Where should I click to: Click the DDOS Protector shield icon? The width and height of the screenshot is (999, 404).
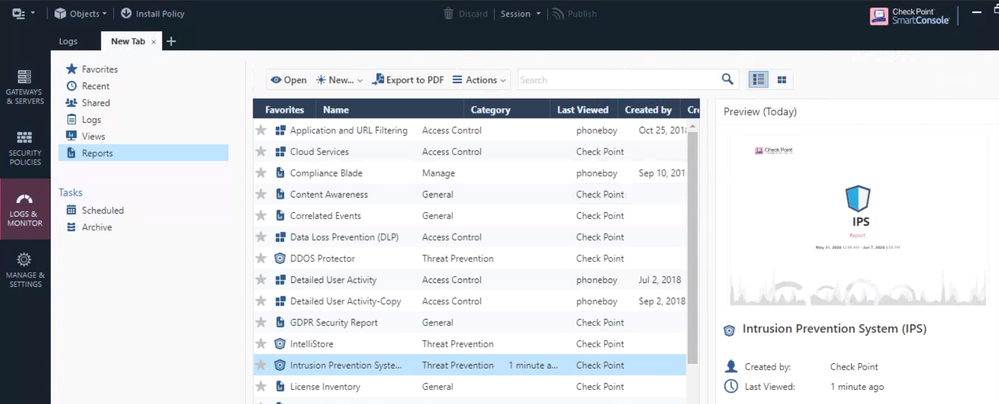tap(279, 259)
